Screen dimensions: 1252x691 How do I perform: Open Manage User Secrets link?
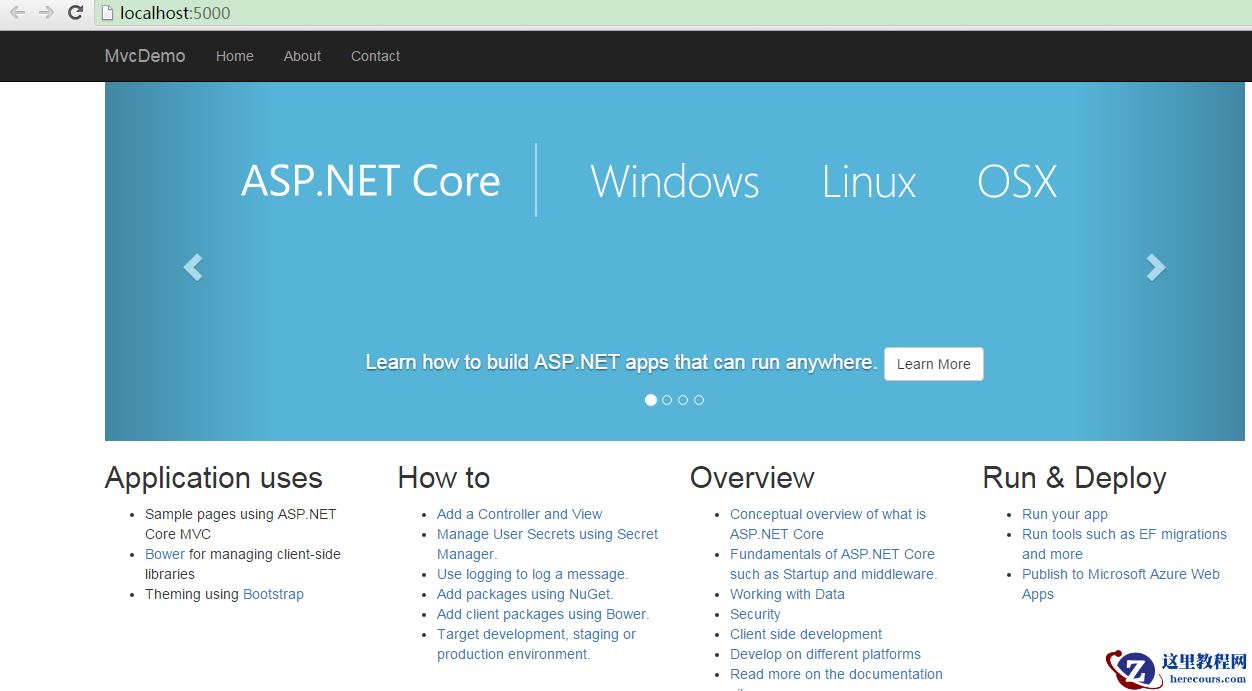(547, 544)
